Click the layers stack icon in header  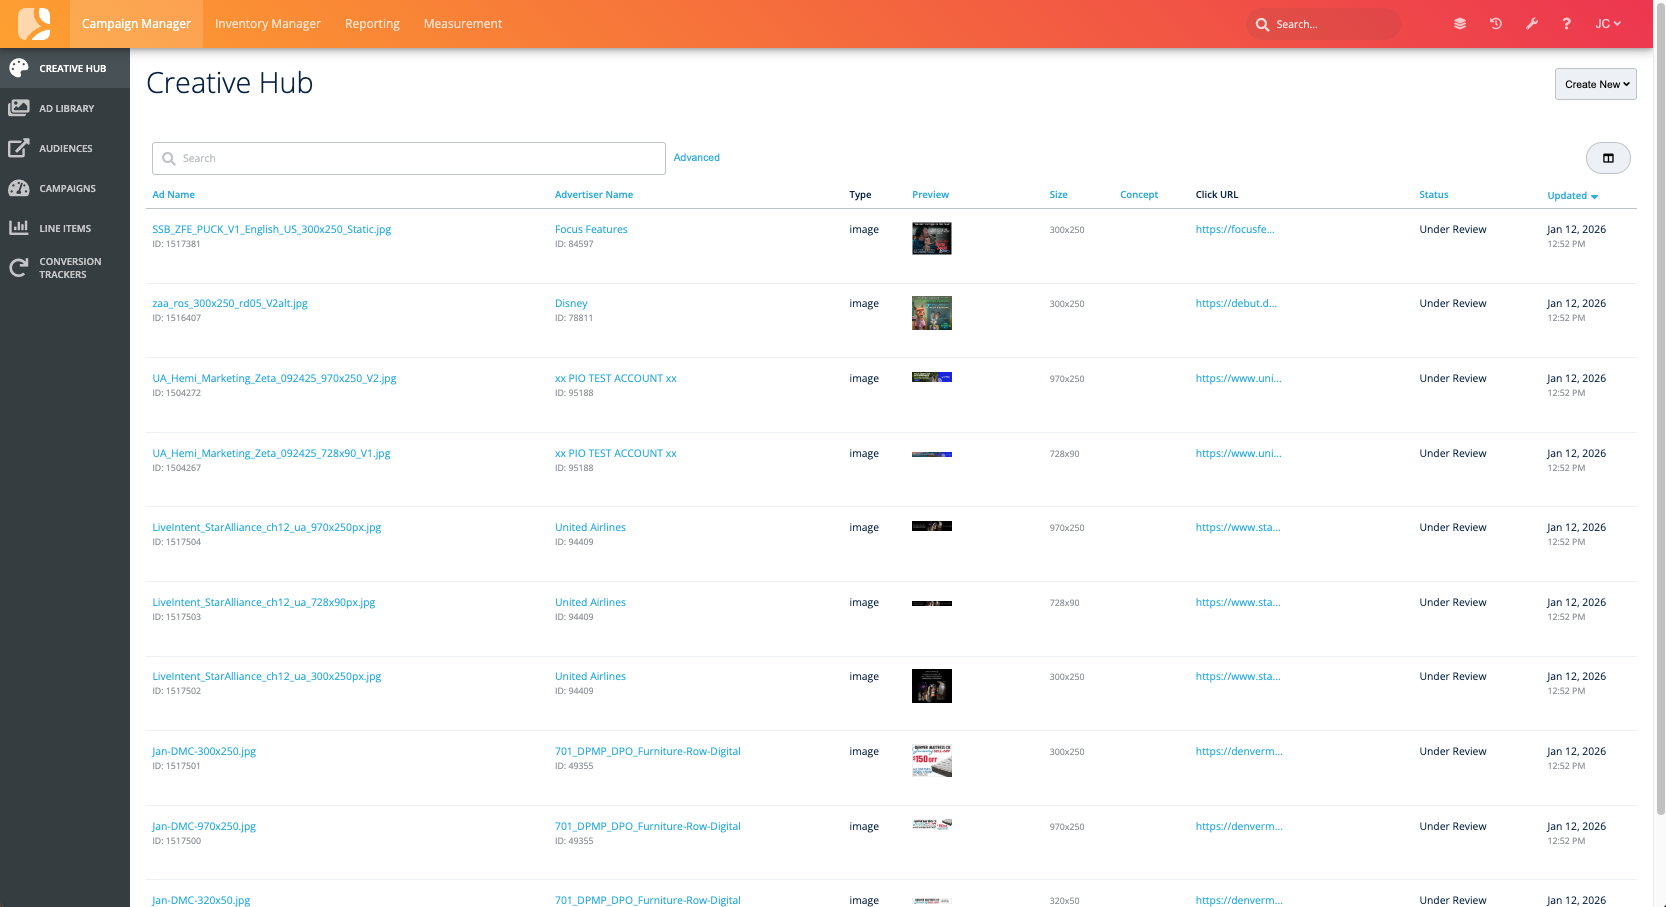1460,24
